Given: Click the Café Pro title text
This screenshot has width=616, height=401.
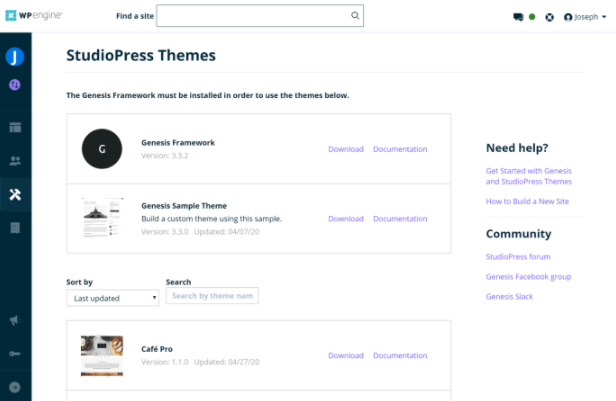Looking at the screenshot, I should (157, 349).
